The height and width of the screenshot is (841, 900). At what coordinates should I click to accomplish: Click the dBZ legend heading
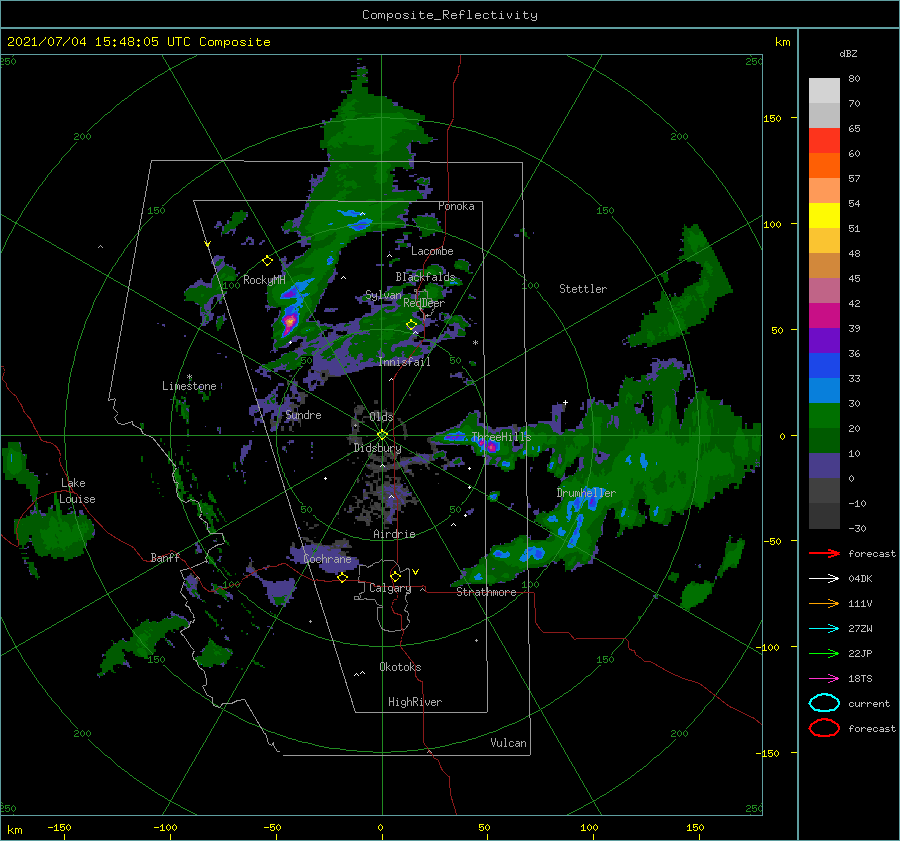[848, 53]
